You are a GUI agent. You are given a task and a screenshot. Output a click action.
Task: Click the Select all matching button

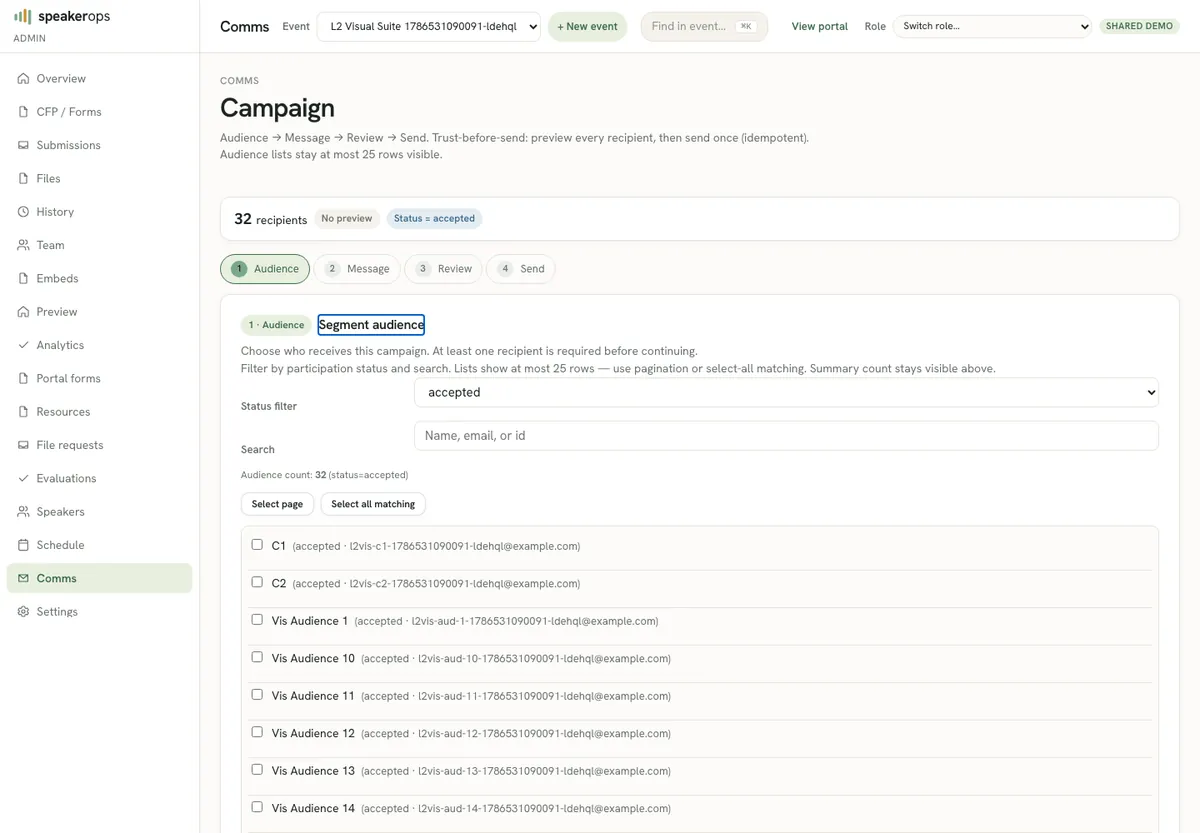tap(373, 504)
